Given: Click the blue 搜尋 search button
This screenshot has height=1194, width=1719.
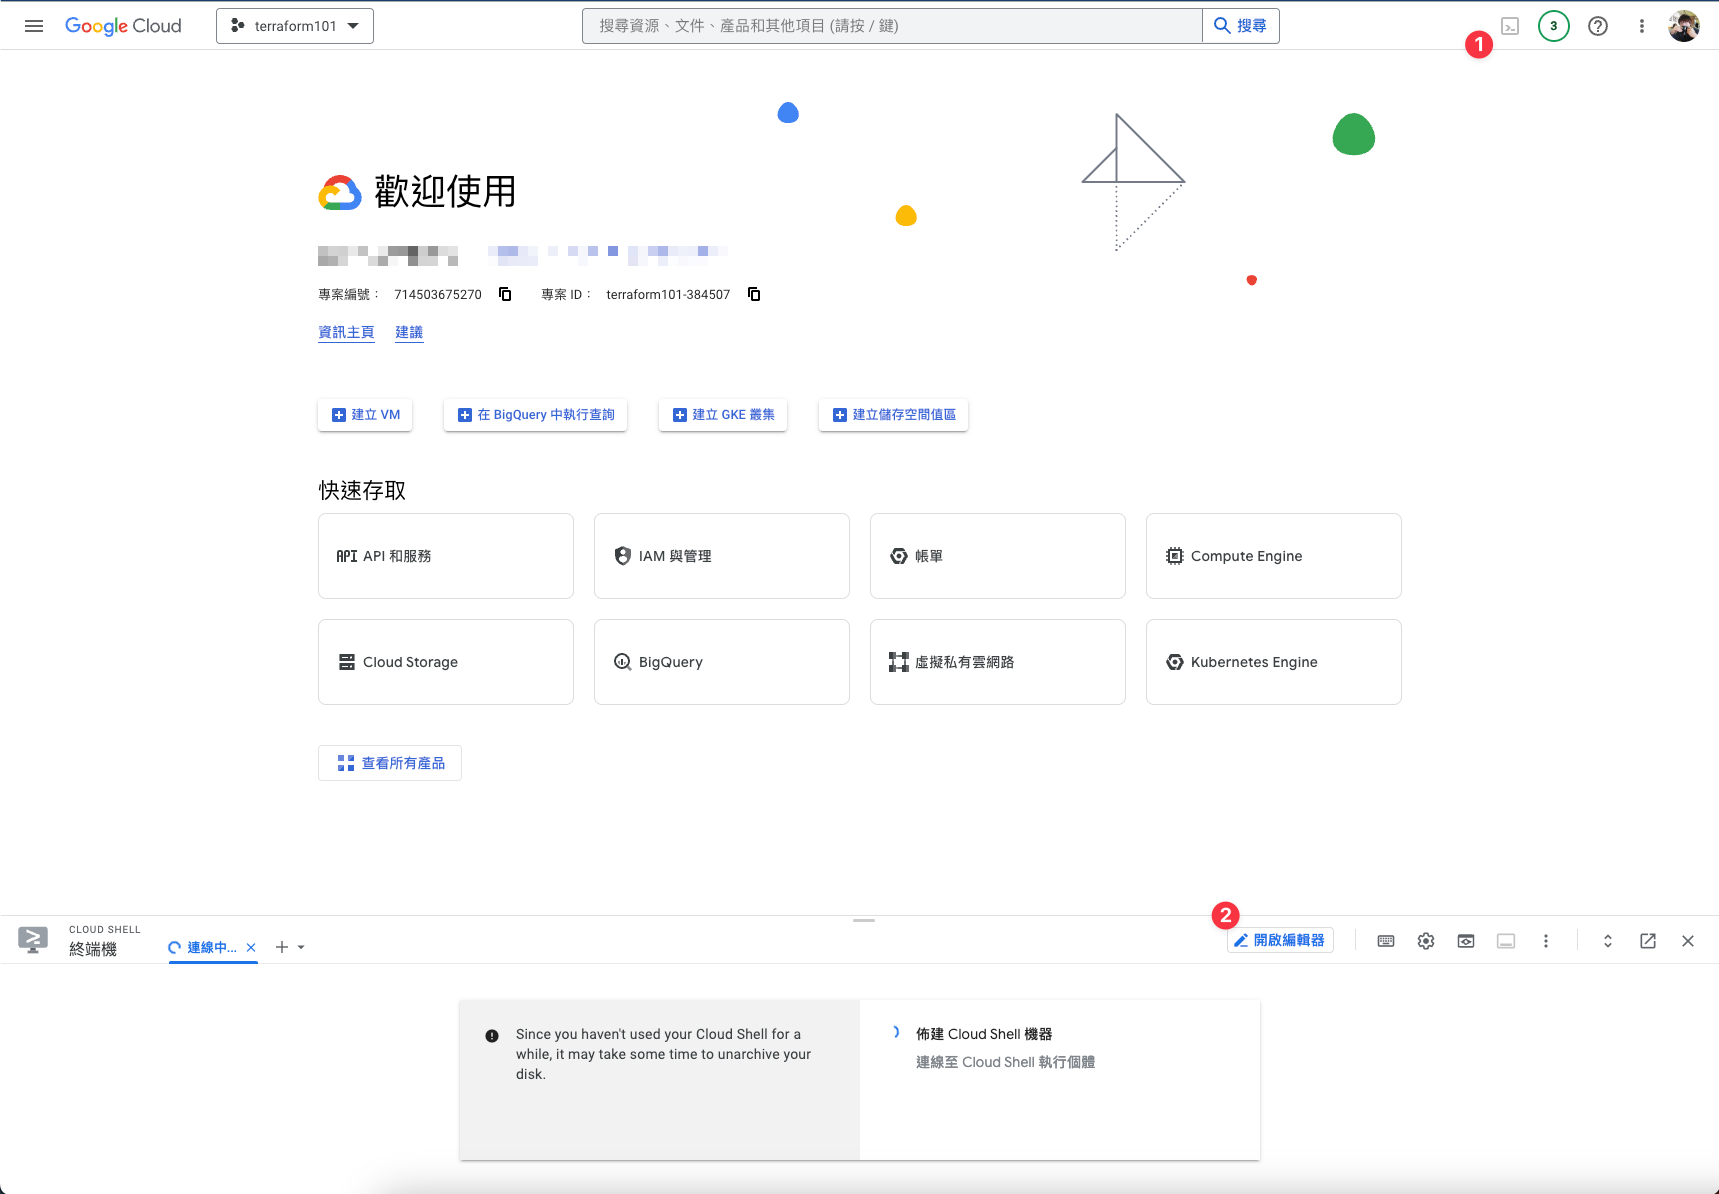Looking at the screenshot, I should [x=1241, y=26].
